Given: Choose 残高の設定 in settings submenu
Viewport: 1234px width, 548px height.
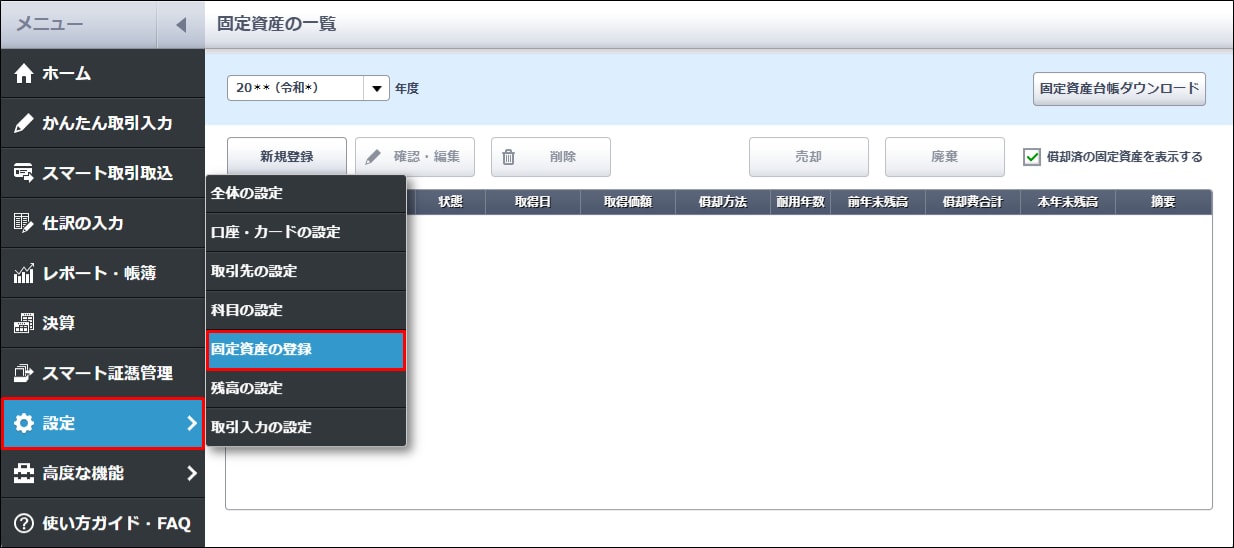Looking at the screenshot, I should point(305,388).
